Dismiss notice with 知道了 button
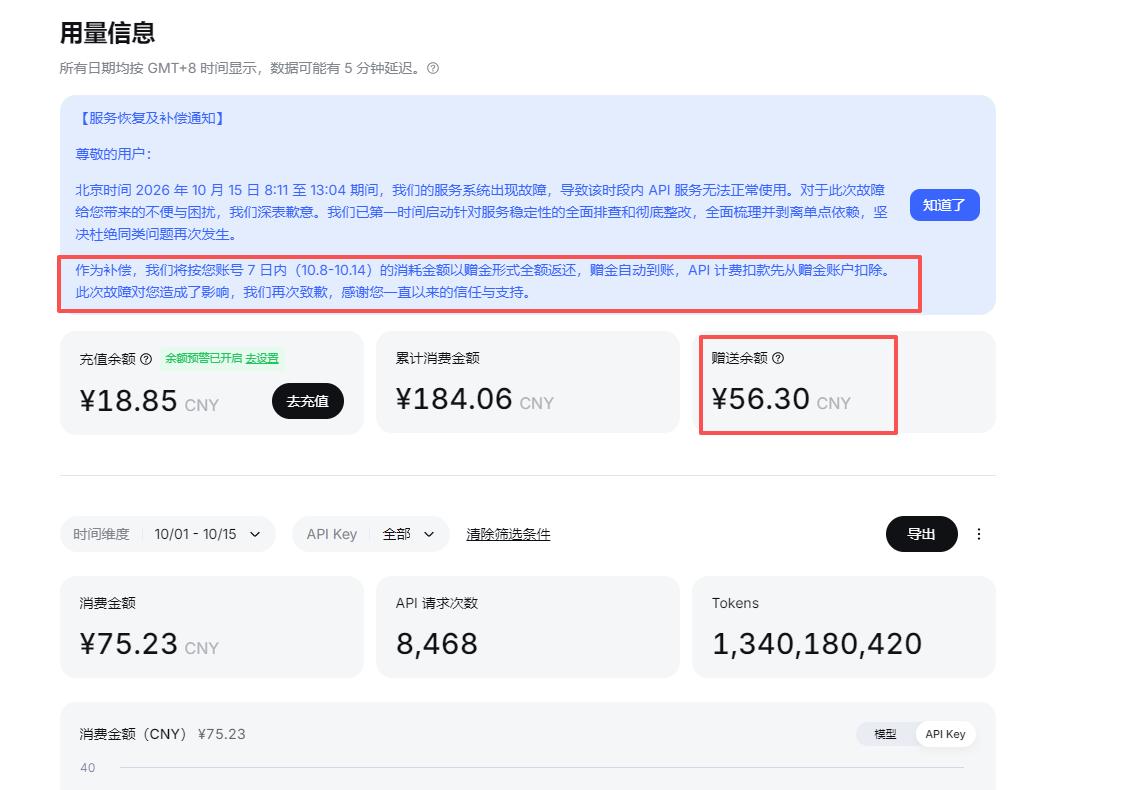The image size is (1146, 790). point(944,205)
